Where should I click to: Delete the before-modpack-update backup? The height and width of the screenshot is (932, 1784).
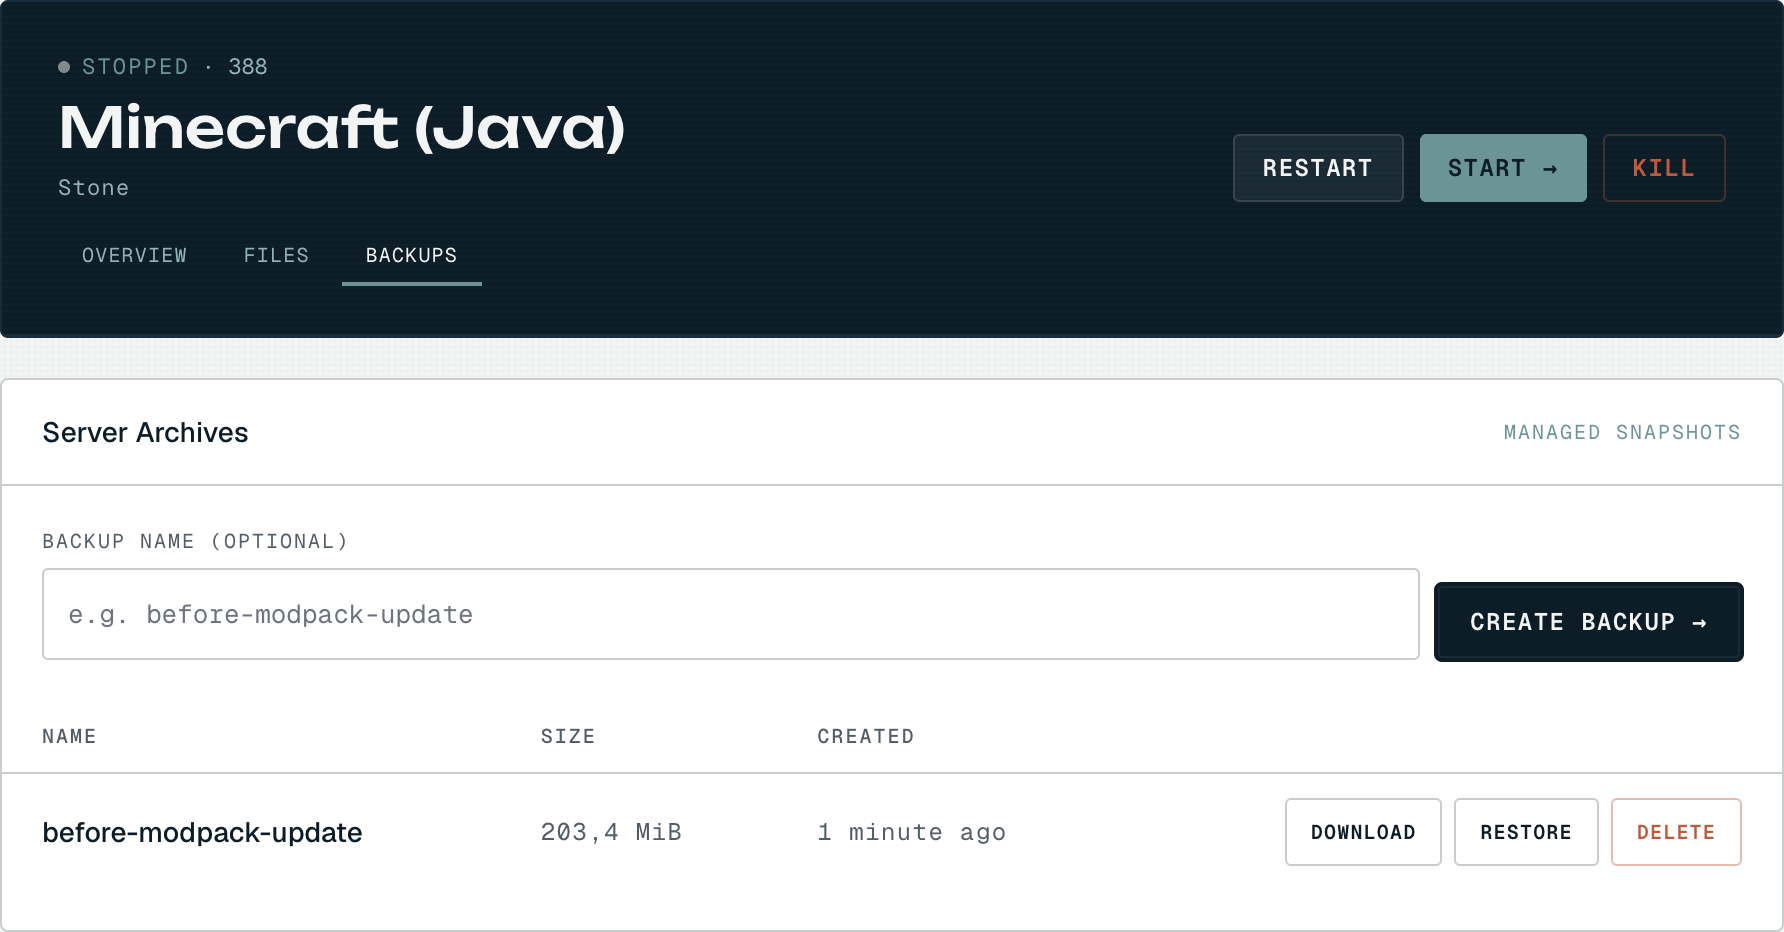point(1676,832)
